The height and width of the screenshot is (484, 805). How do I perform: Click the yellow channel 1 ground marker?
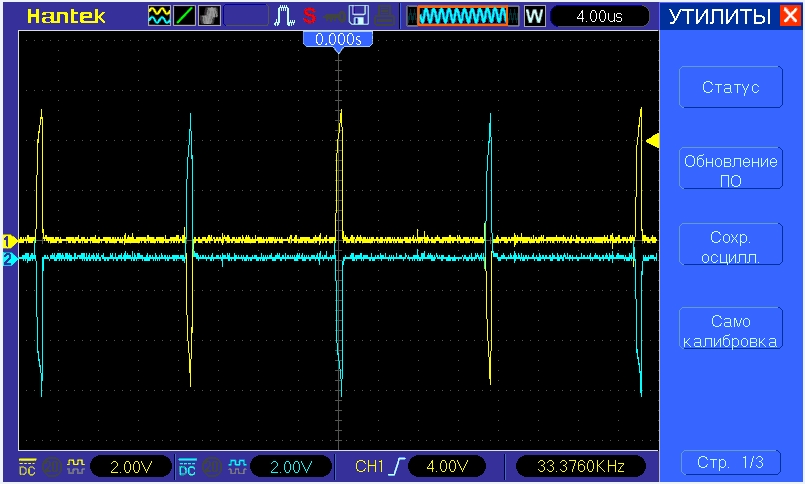[x=8, y=241]
